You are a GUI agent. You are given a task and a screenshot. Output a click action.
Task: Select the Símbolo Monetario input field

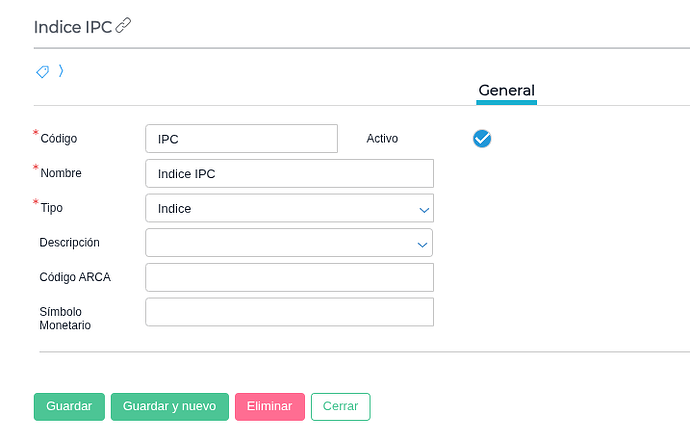[289, 312]
